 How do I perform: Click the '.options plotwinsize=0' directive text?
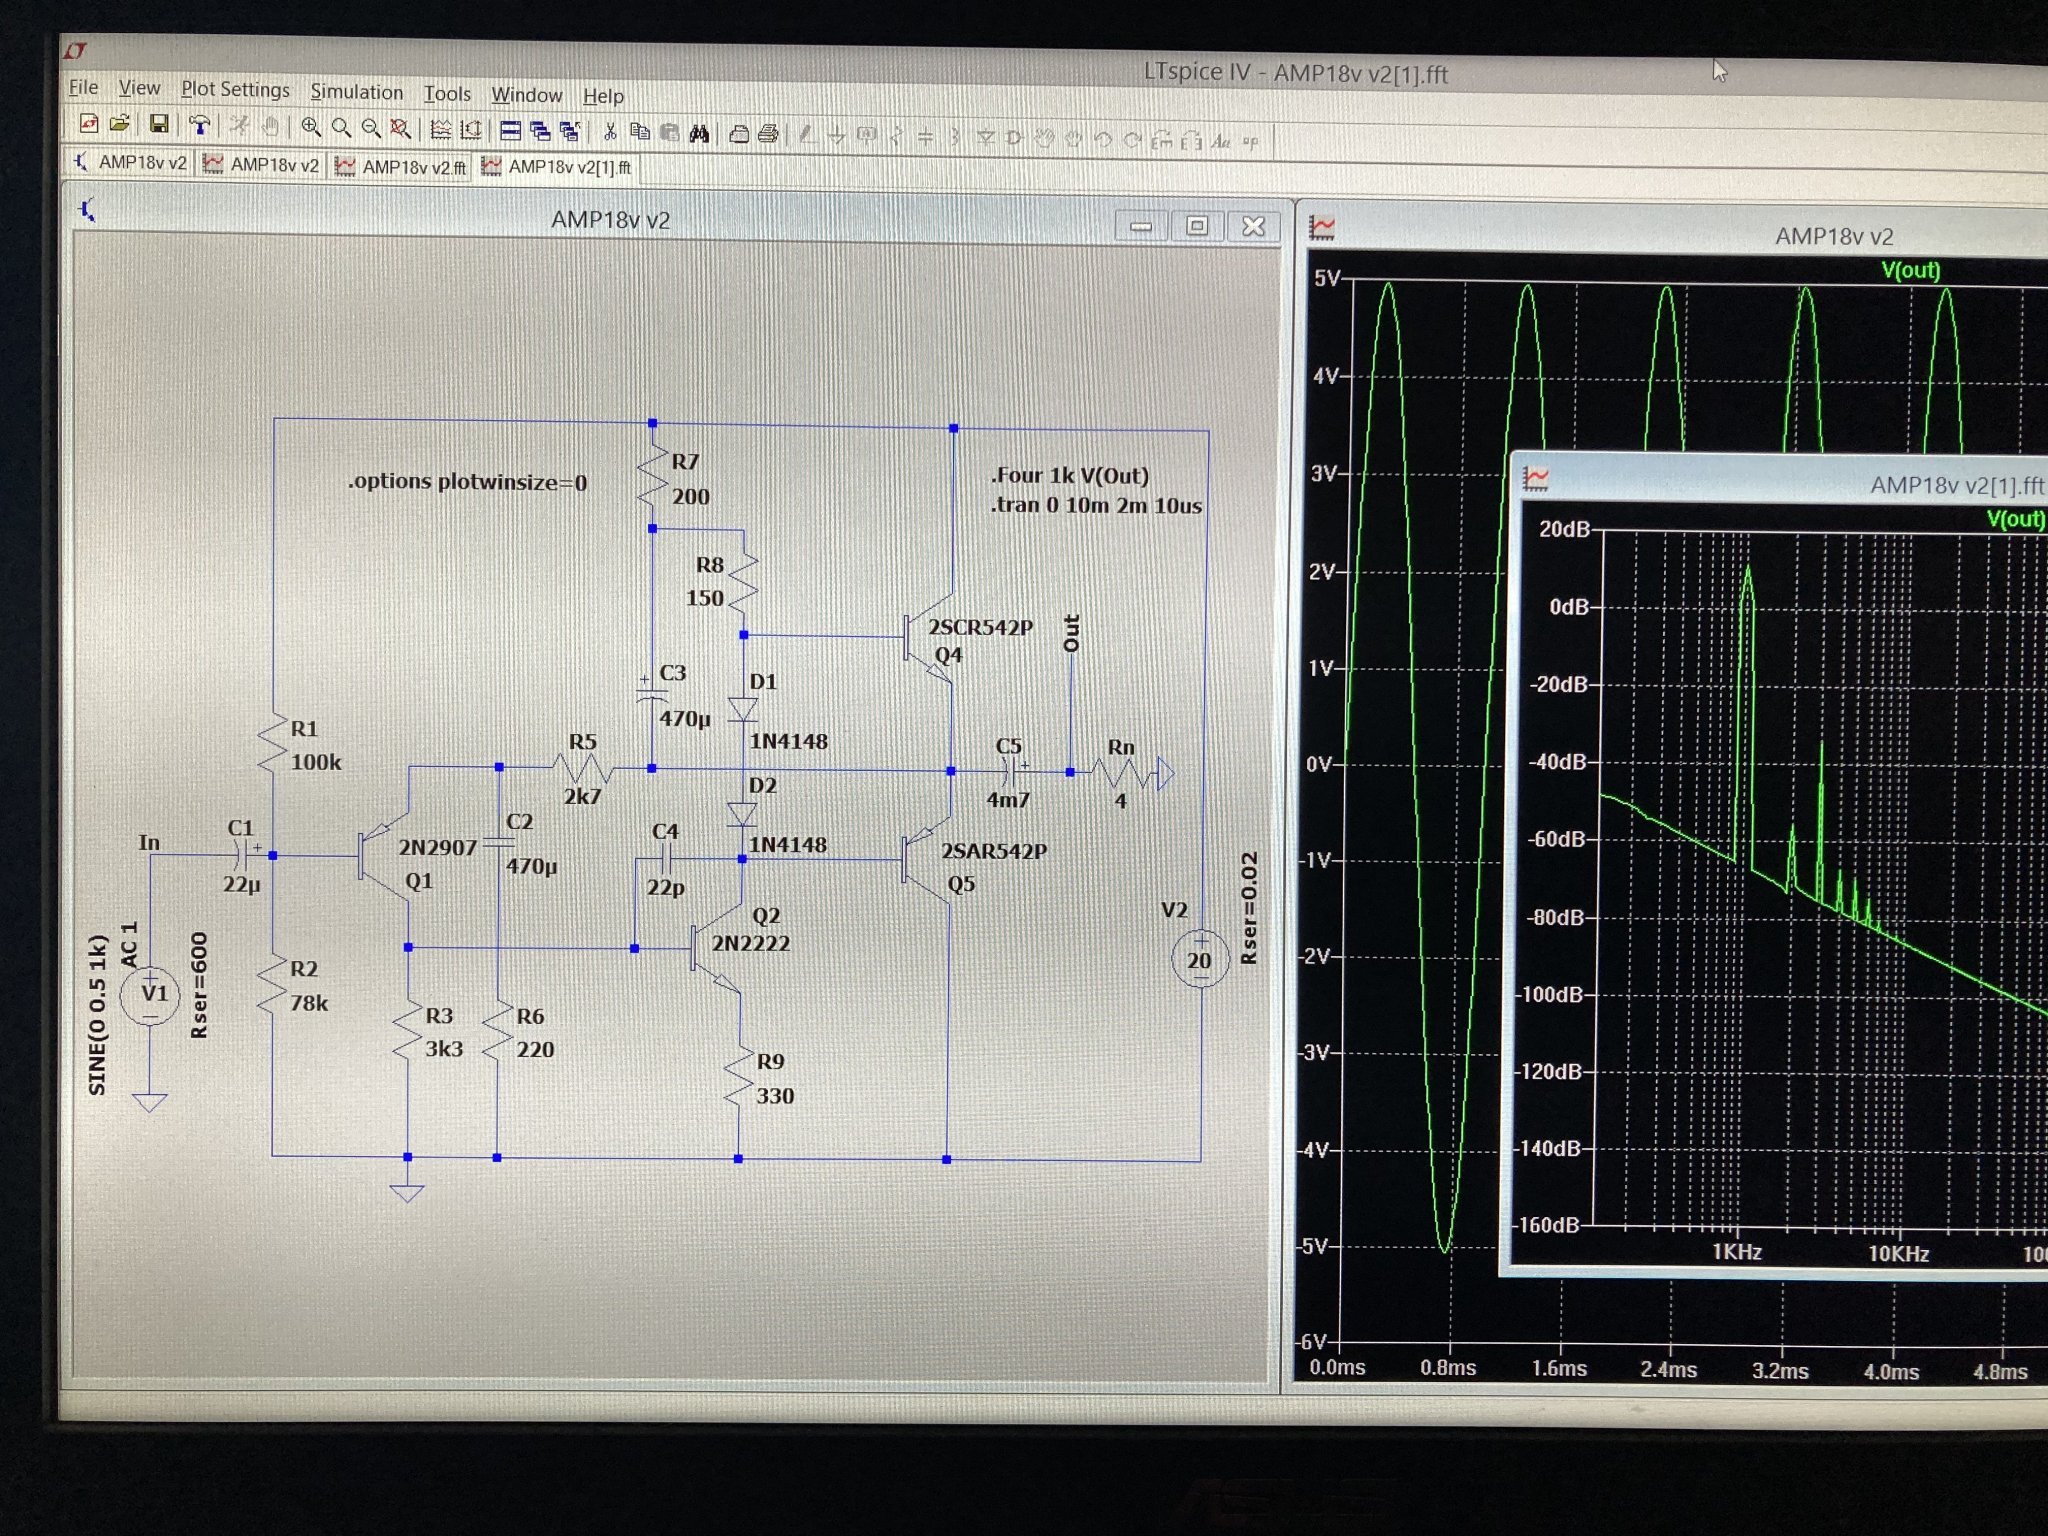[468, 482]
